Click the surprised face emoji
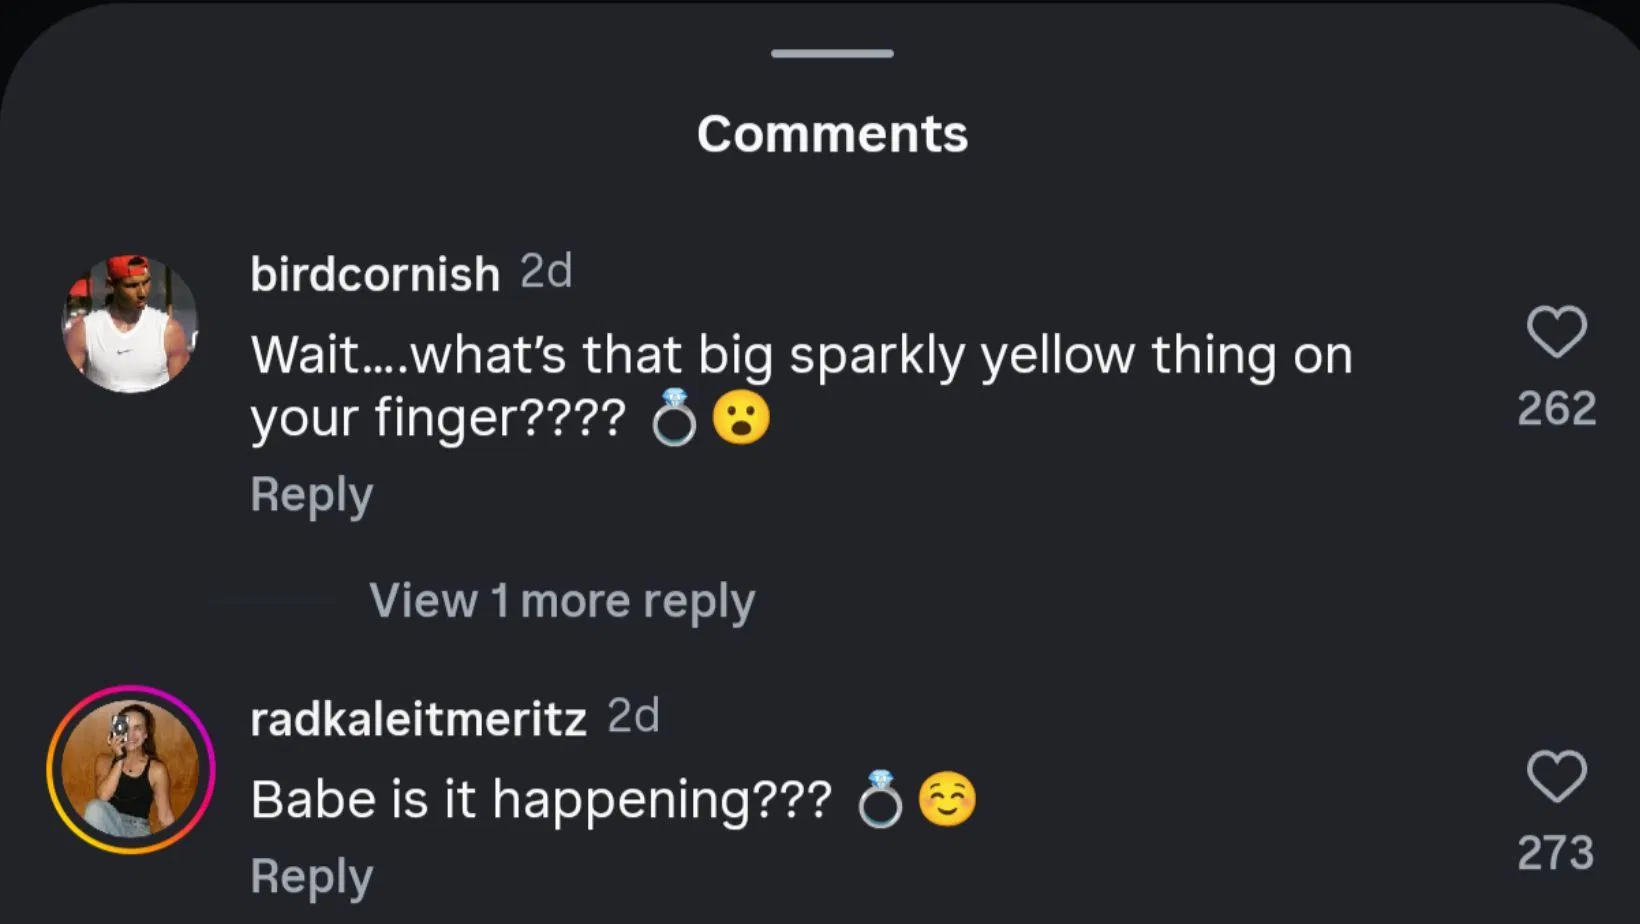The width and height of the screenshot is (1640, 924). pos(741,417)
